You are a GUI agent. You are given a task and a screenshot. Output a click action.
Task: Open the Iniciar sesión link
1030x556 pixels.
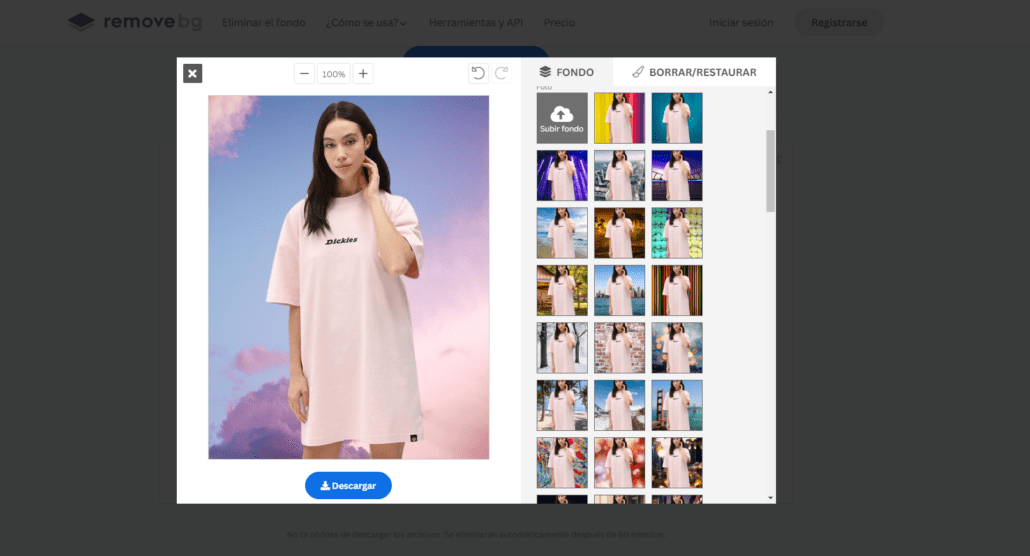741,22
